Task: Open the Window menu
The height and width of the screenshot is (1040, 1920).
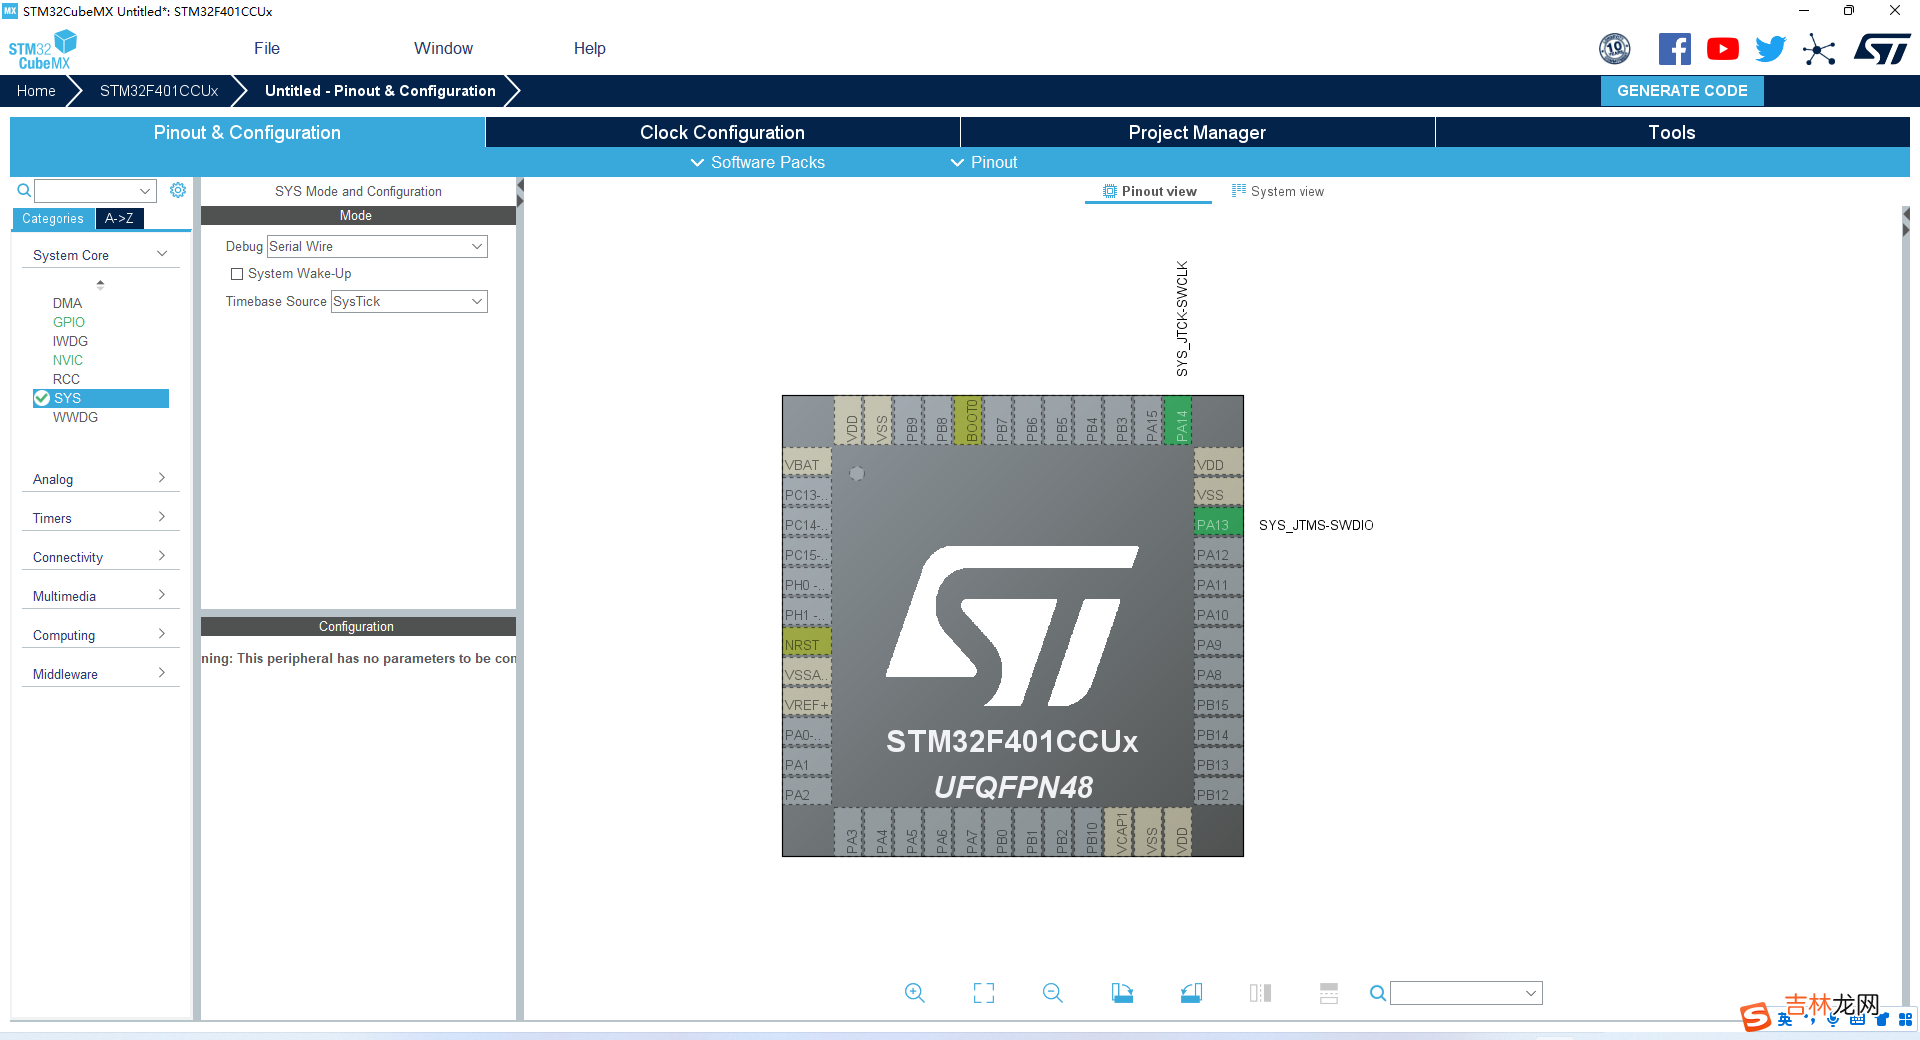Action: tap(443, 48)
